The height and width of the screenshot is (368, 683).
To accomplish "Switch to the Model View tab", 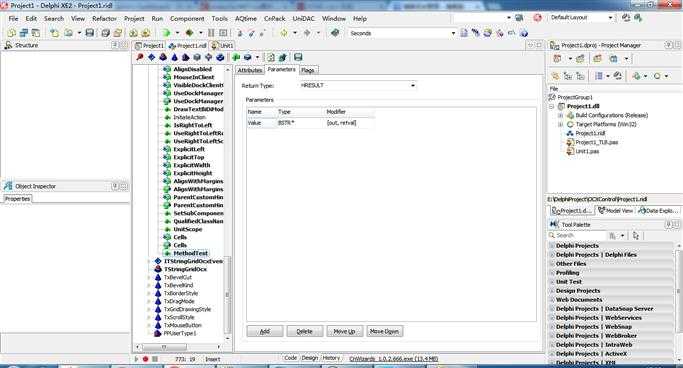I will click(615, 211).
